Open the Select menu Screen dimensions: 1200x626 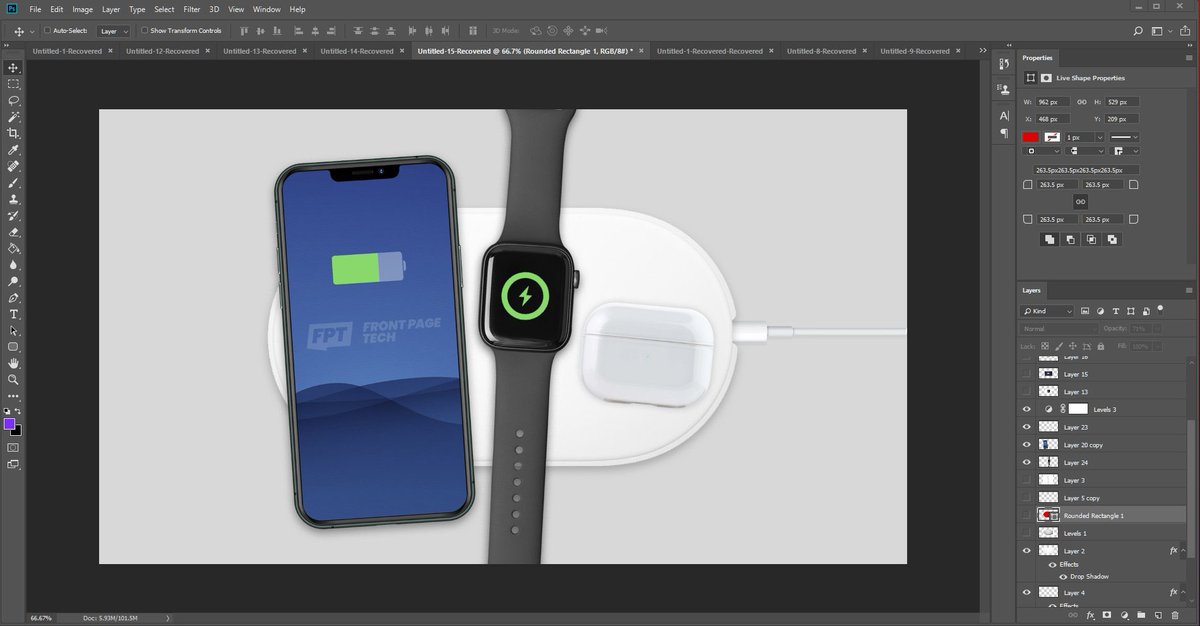164,9
